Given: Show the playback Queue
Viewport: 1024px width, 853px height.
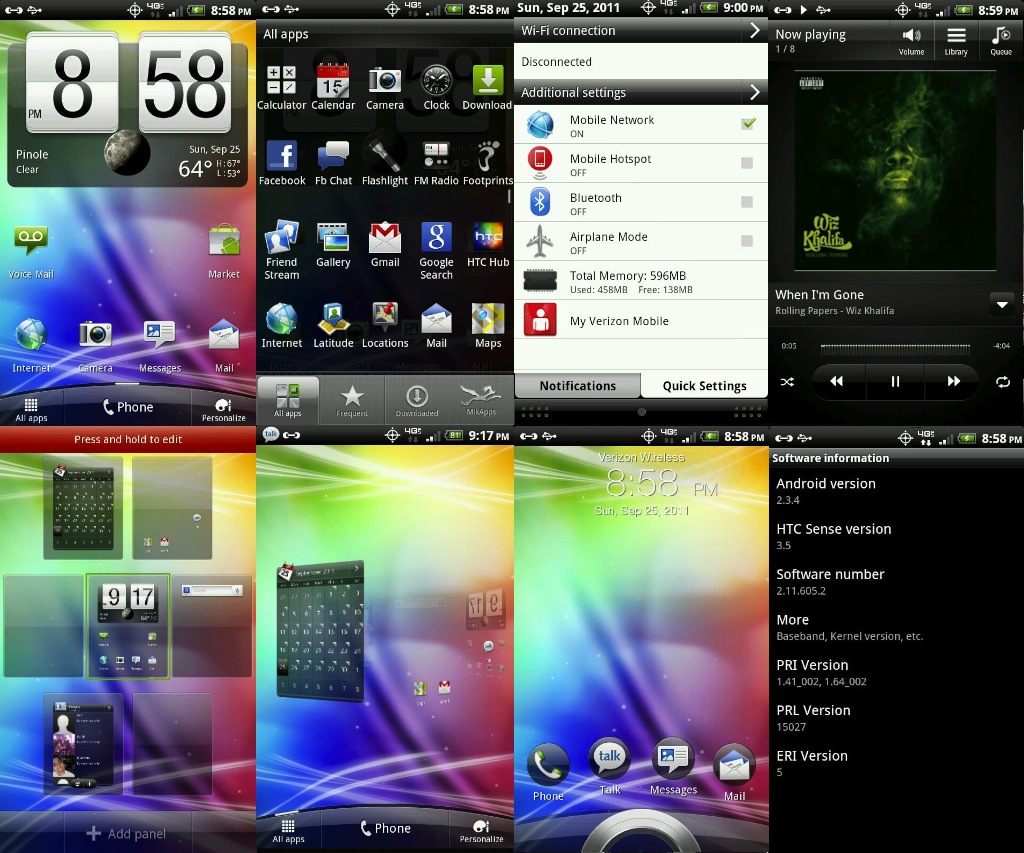Looking at the screenshot, I should pyautogui.click(x=1000, y=41).
